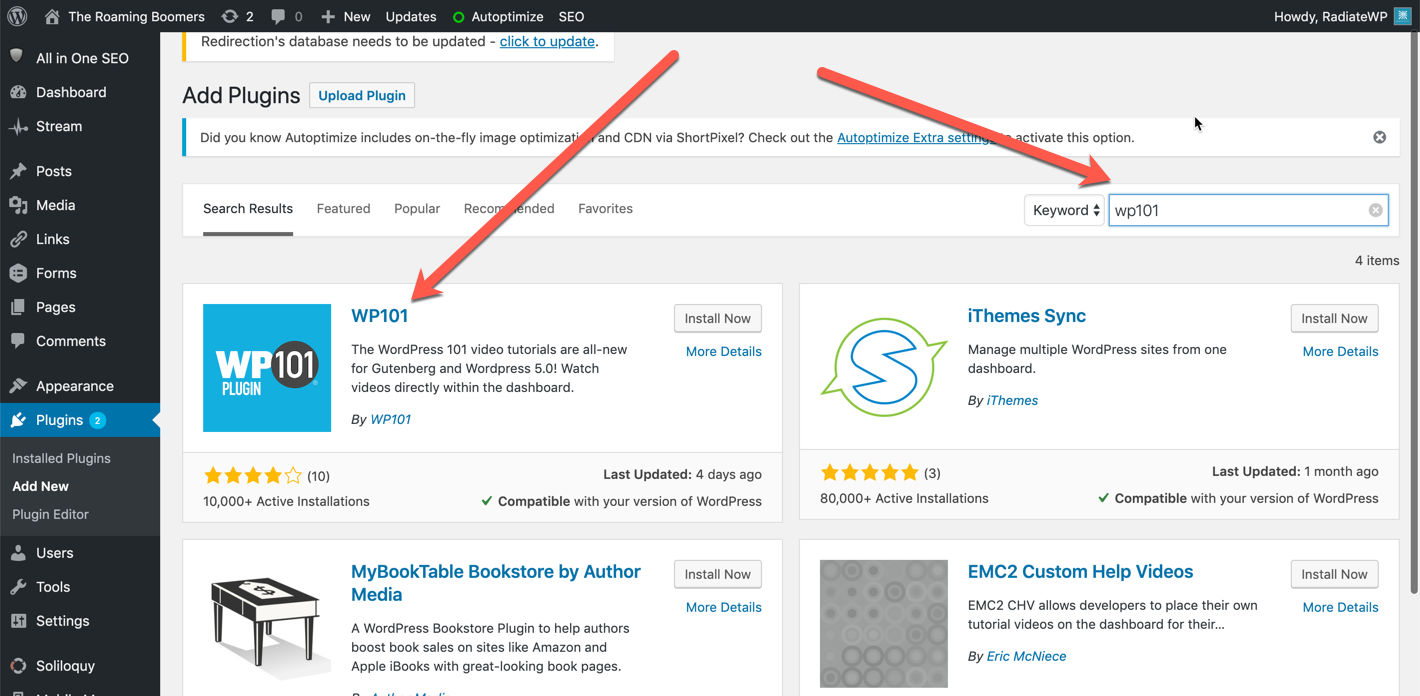The width and height of the screenshot is (1420, 696).
Task: Click the EMC2 gray pattern thumbnail
Action: 884,624
